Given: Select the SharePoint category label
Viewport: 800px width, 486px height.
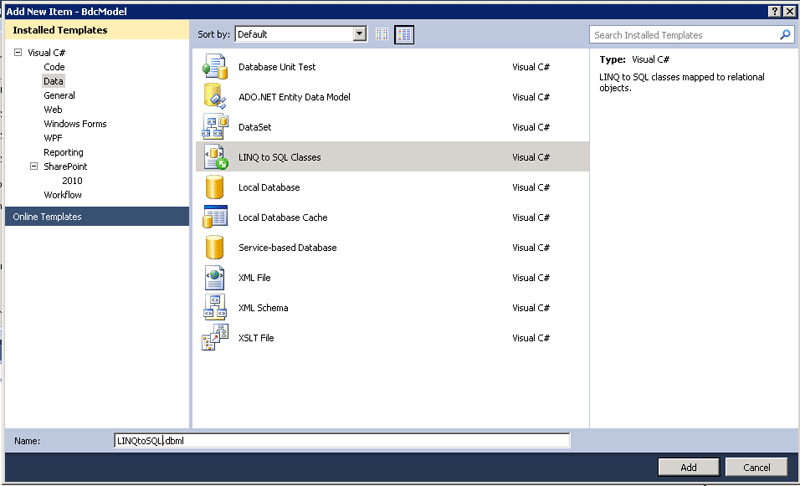Looking at the screenshot, I should coord(65,167).
